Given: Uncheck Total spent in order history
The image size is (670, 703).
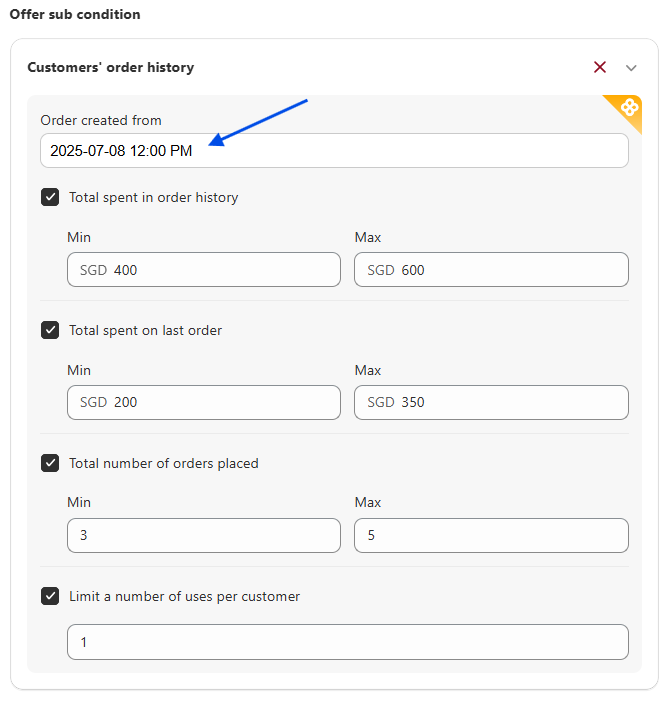Looking at the screenshot, I should point(50,197).
